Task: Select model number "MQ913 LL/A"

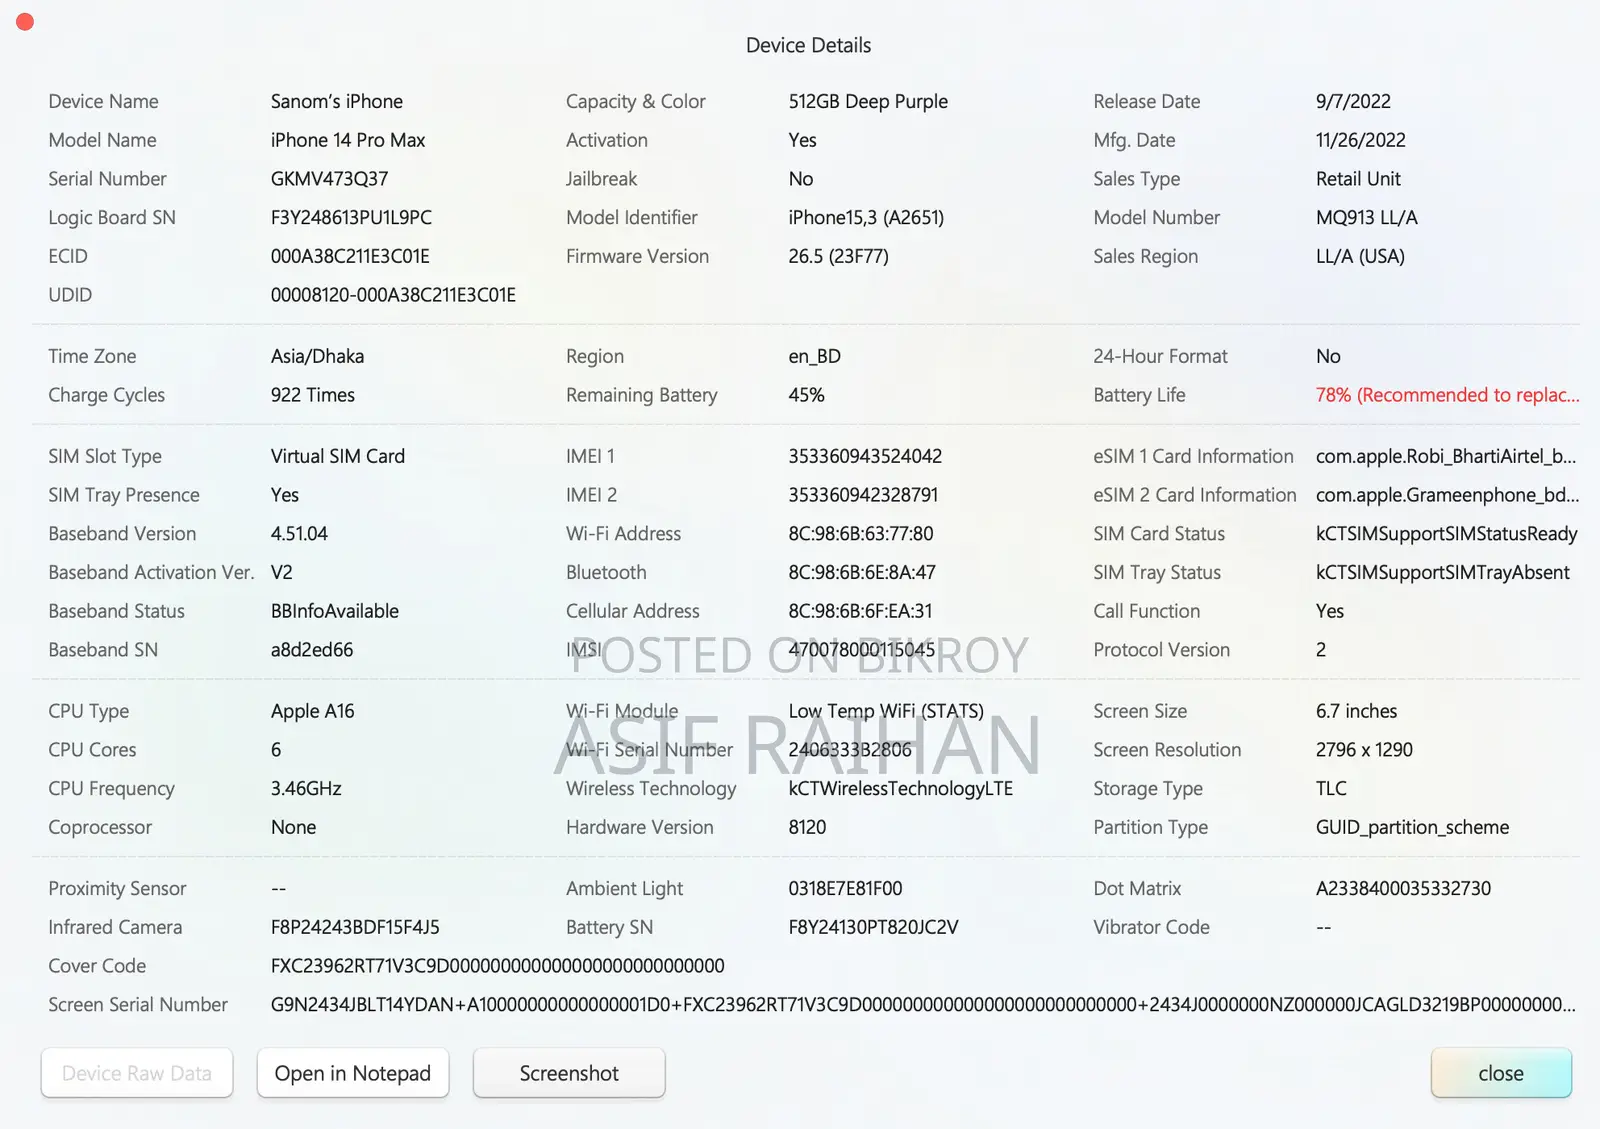Action: click(x=1367, y=218)
